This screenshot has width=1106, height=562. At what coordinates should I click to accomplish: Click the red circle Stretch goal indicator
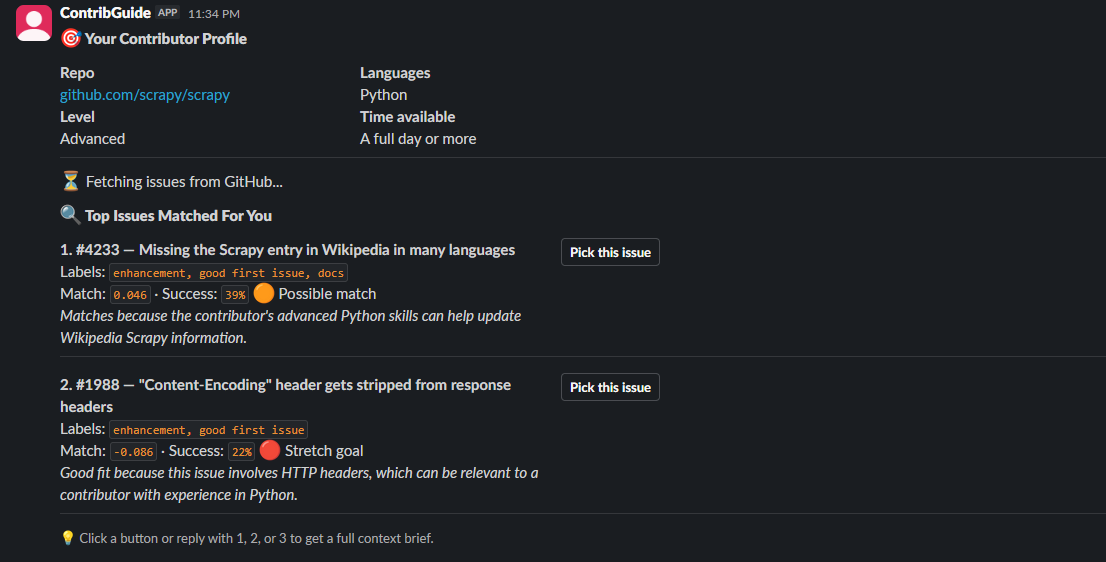(x=269, y=450)
